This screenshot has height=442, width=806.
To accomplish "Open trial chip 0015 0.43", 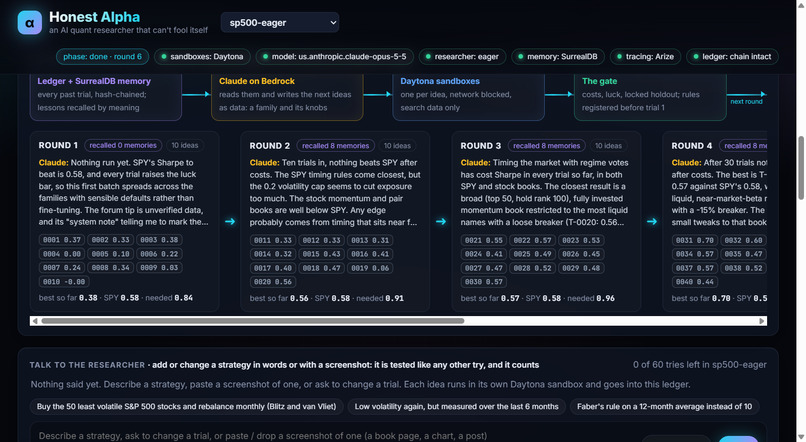I will pos(322,254).
